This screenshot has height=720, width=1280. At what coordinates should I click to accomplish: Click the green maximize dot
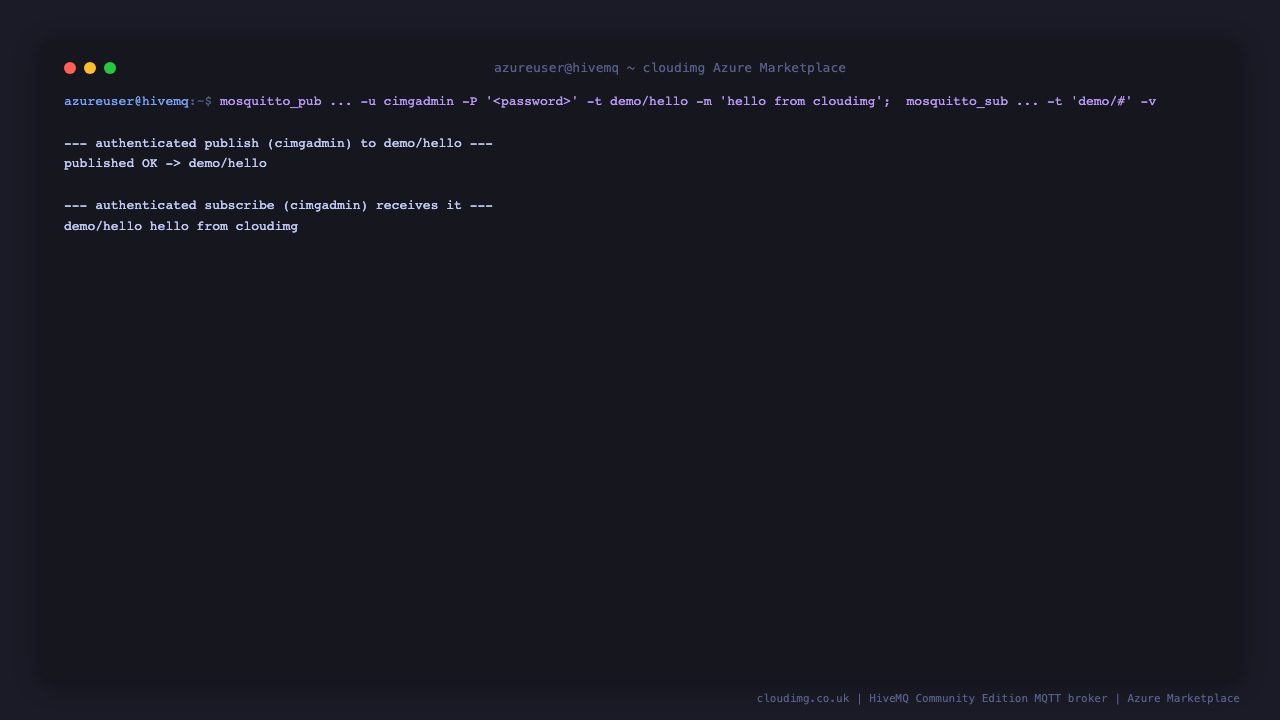click(x=110, y=68)
